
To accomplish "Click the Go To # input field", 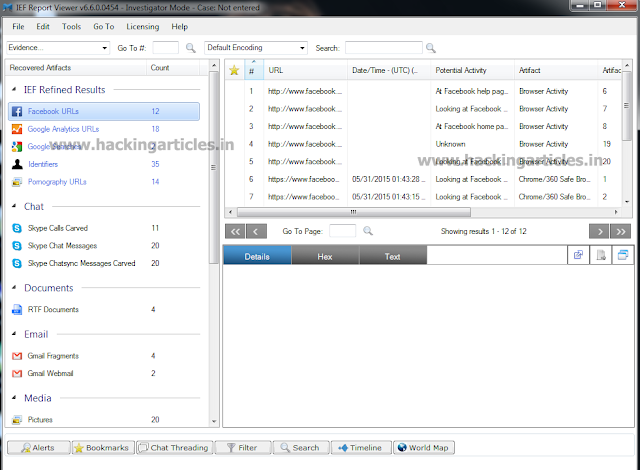I will [x=166, y=48].
